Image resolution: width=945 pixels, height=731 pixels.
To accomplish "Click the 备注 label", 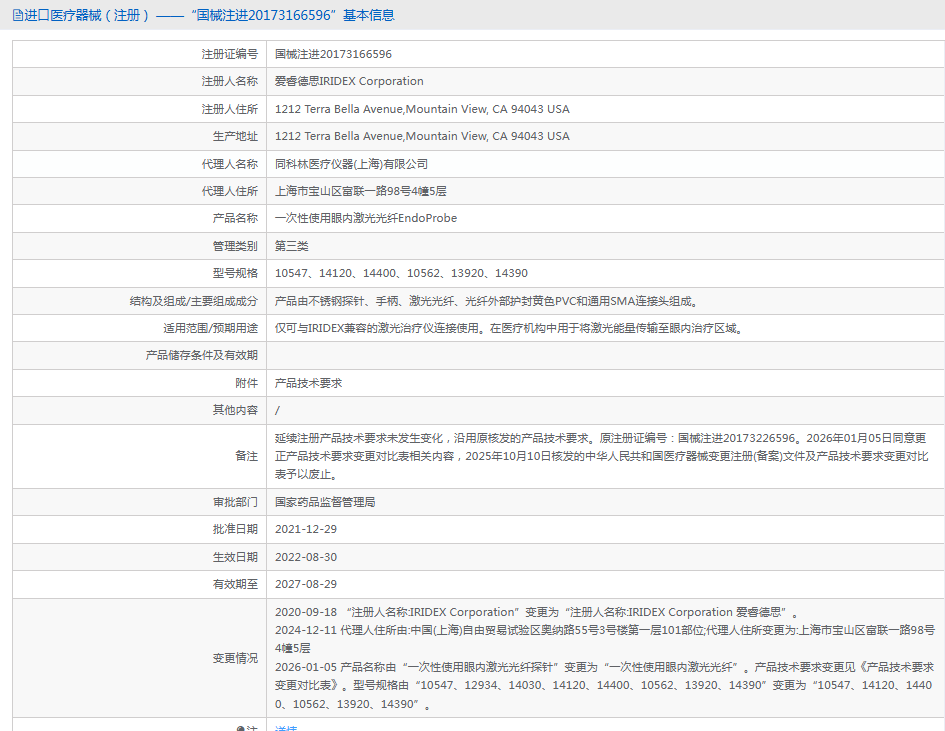I will [x=246, y=456].
